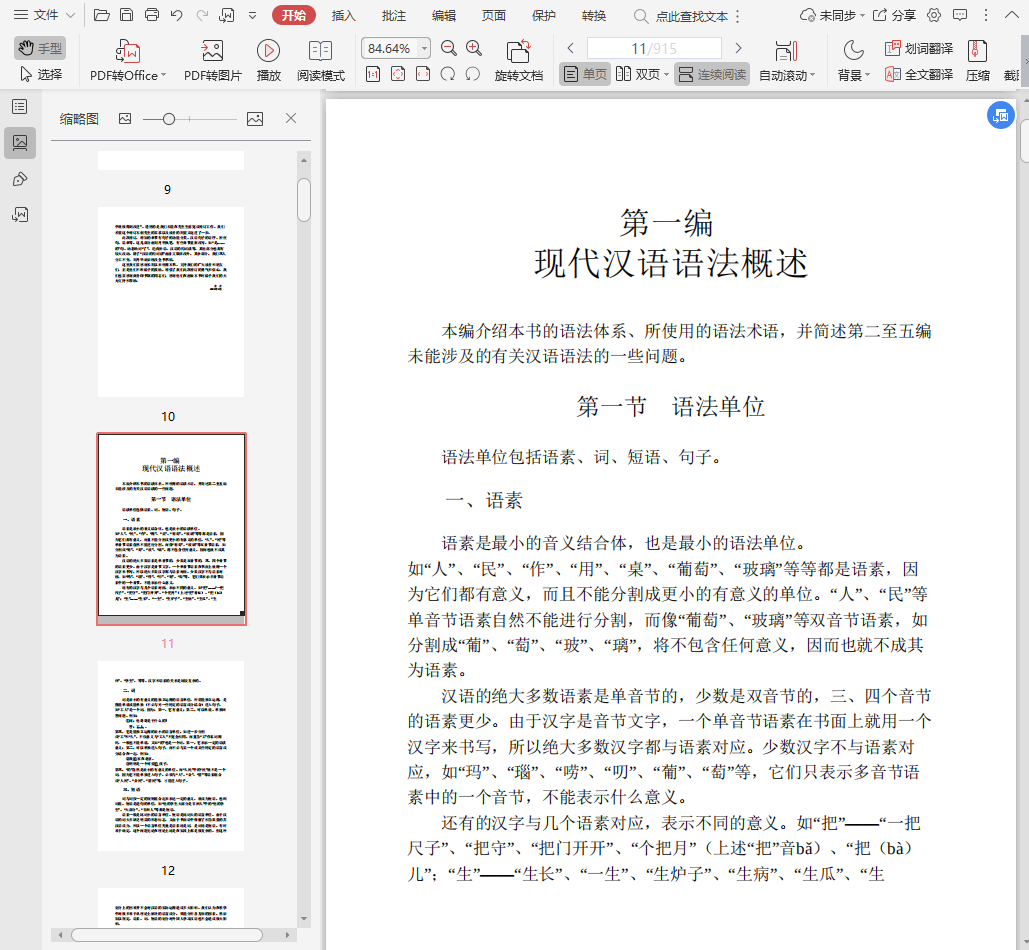Start 播放 slideshow playback
Screen dimensions: 1029x950
tap(268, 60)
